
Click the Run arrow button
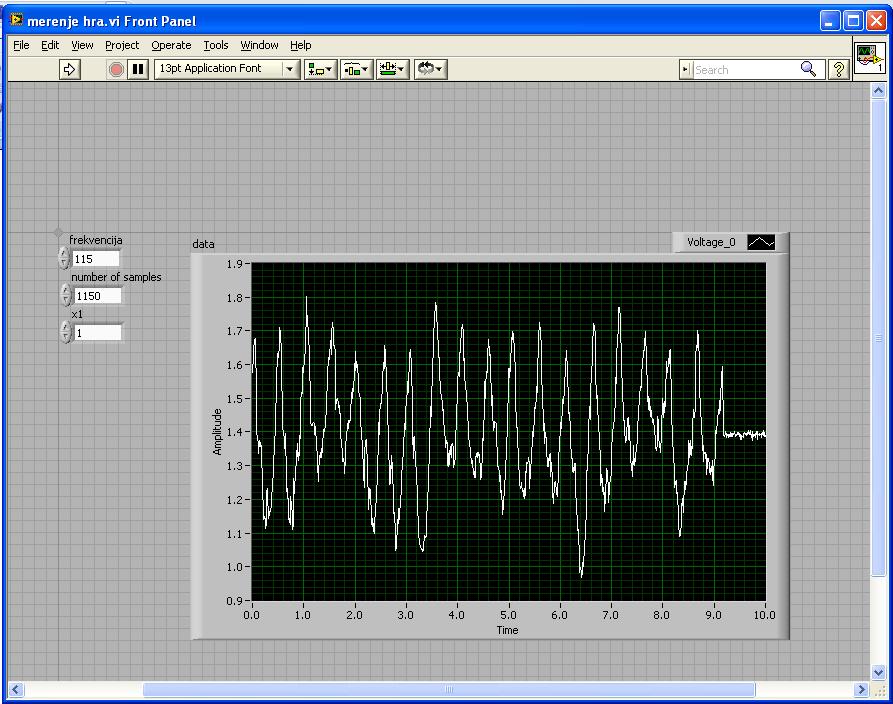point(69,69)
